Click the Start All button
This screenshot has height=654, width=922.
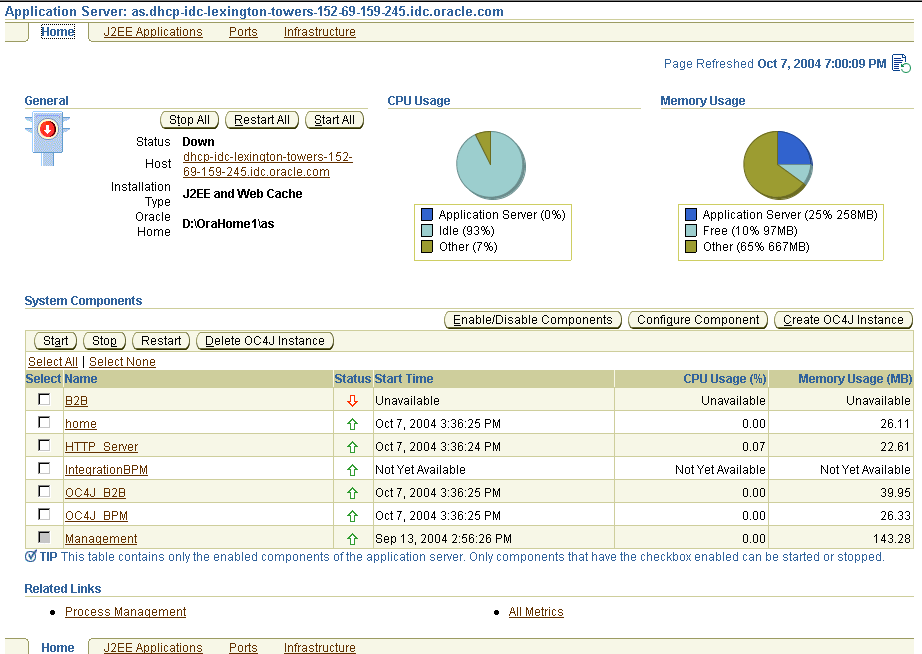[x=335, y=120]
